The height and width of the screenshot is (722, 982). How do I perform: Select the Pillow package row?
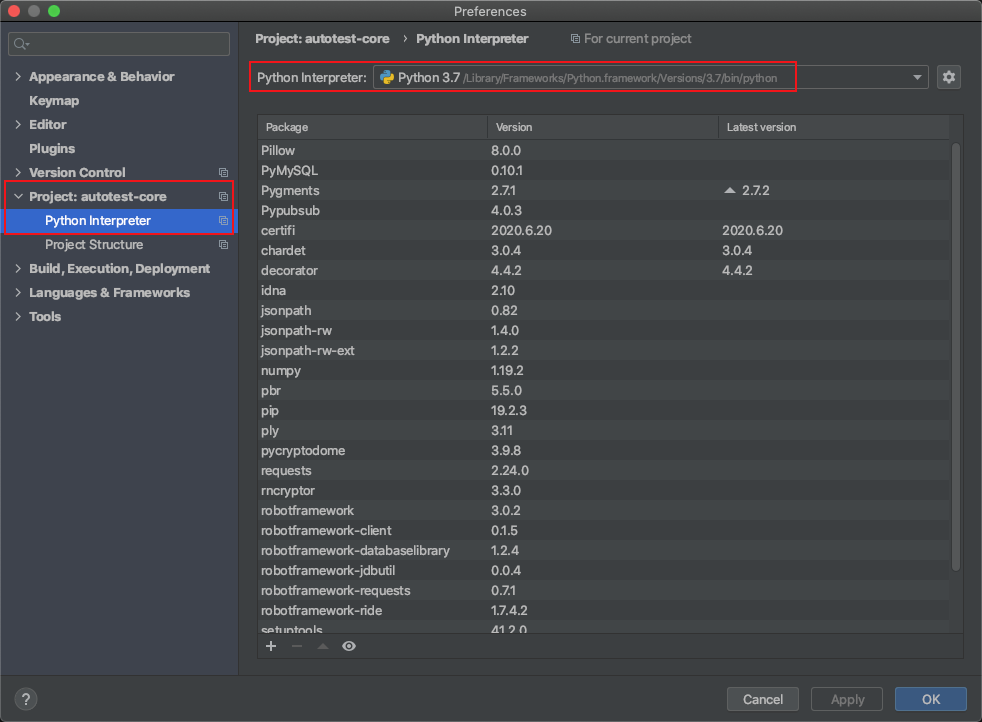click(603, 150)
